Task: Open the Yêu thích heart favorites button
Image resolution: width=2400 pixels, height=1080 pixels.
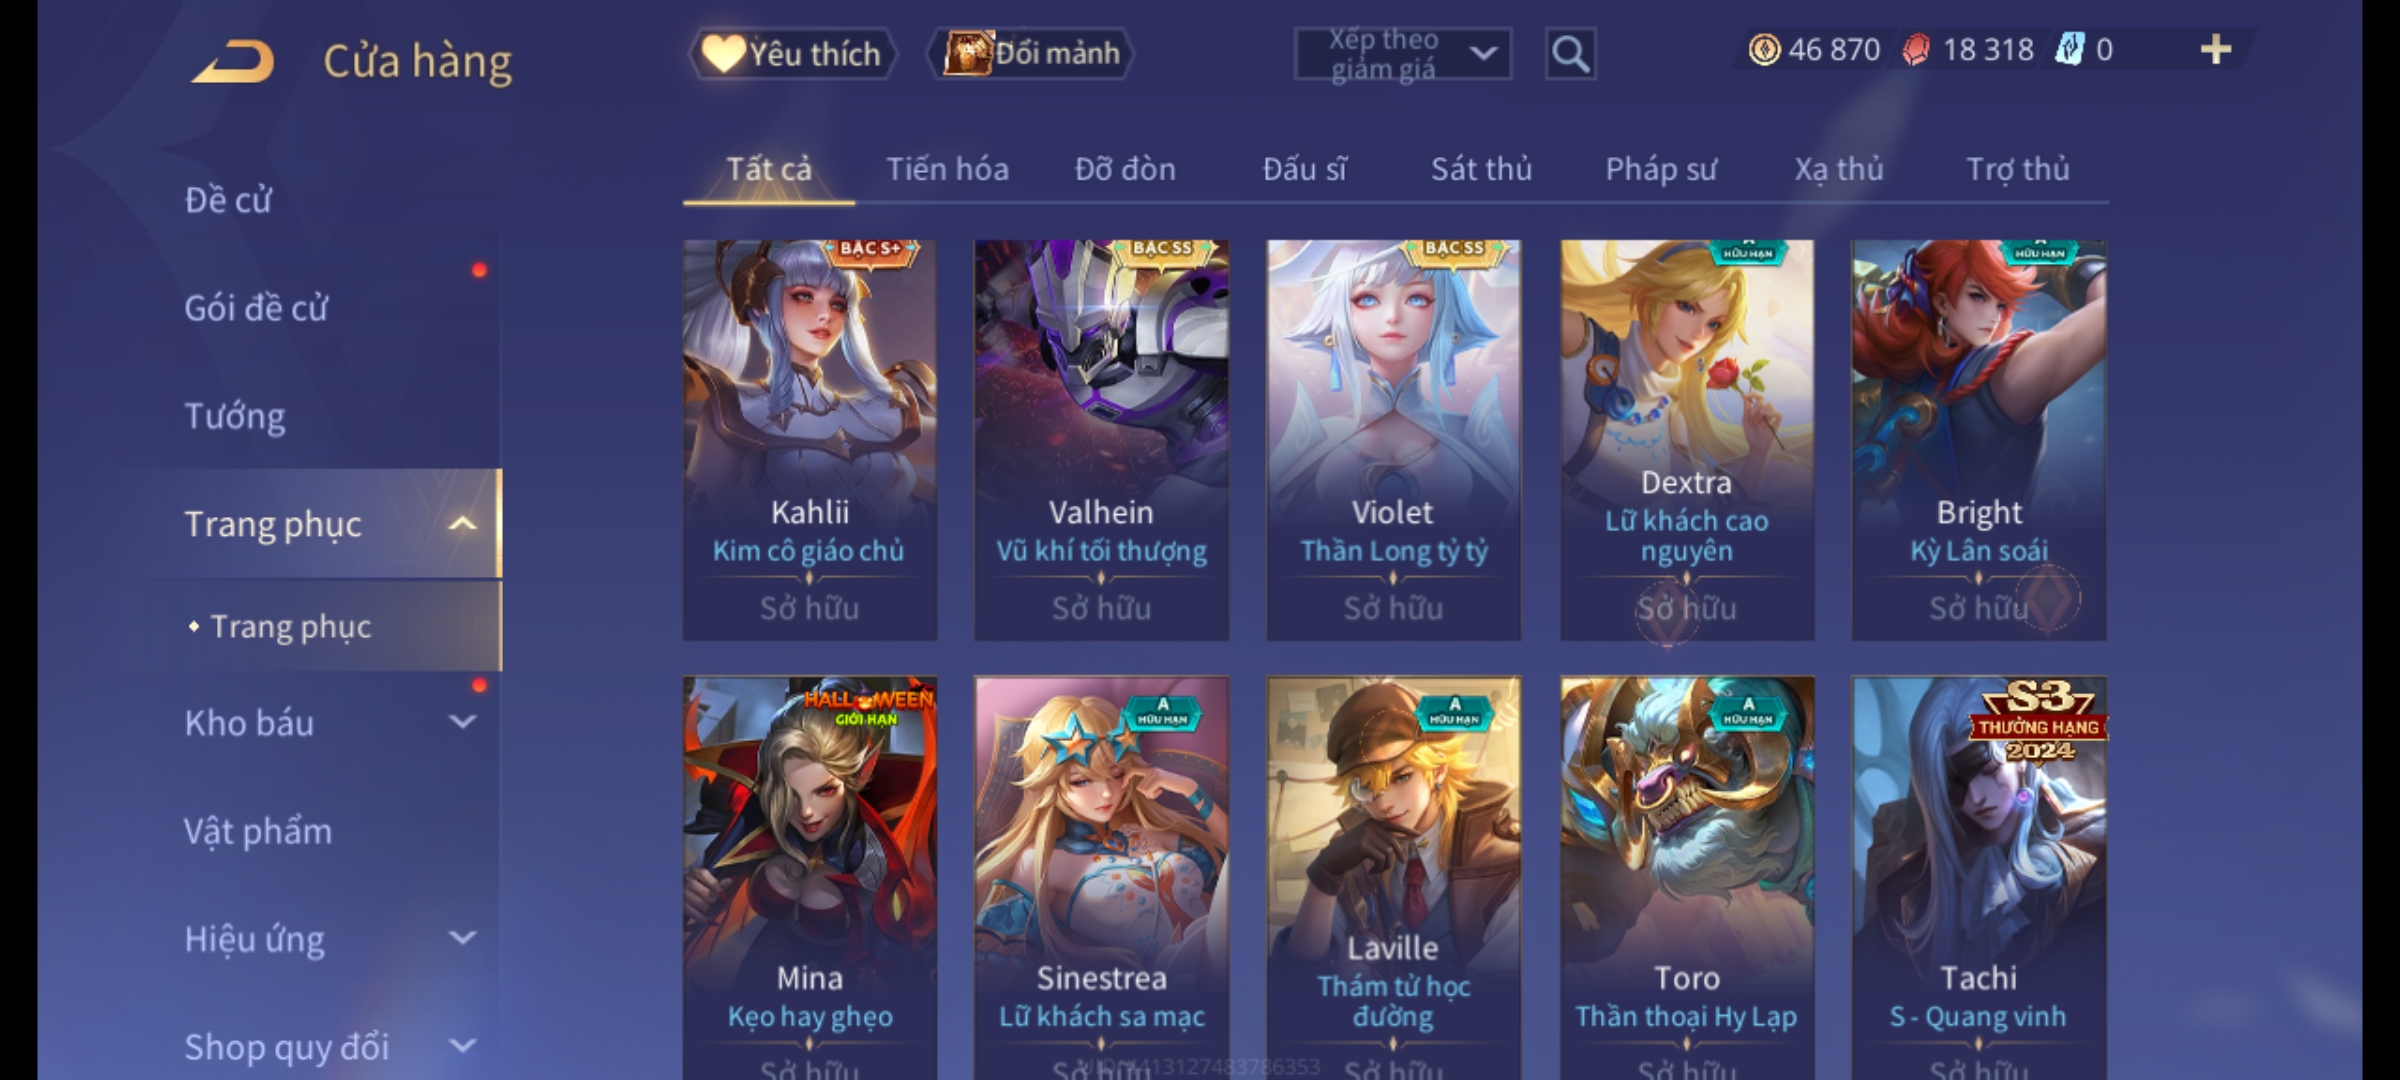Action: [792, 54]
